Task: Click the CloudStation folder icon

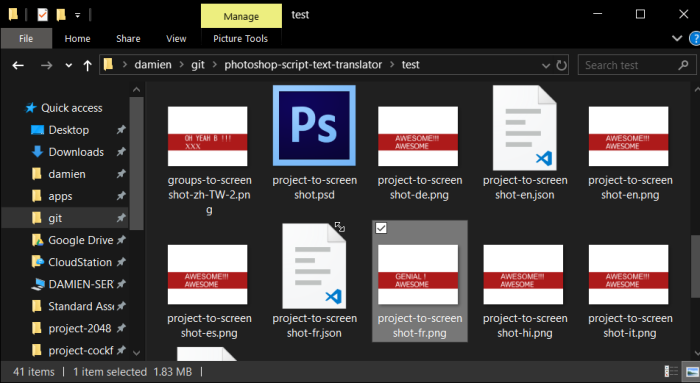Action: pos(38,262)
